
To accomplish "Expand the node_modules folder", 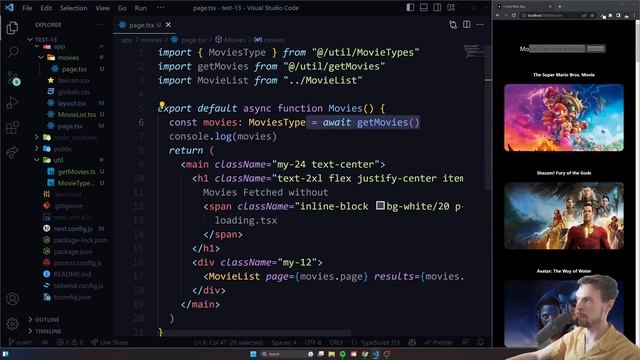I will [x=37, y=138].
